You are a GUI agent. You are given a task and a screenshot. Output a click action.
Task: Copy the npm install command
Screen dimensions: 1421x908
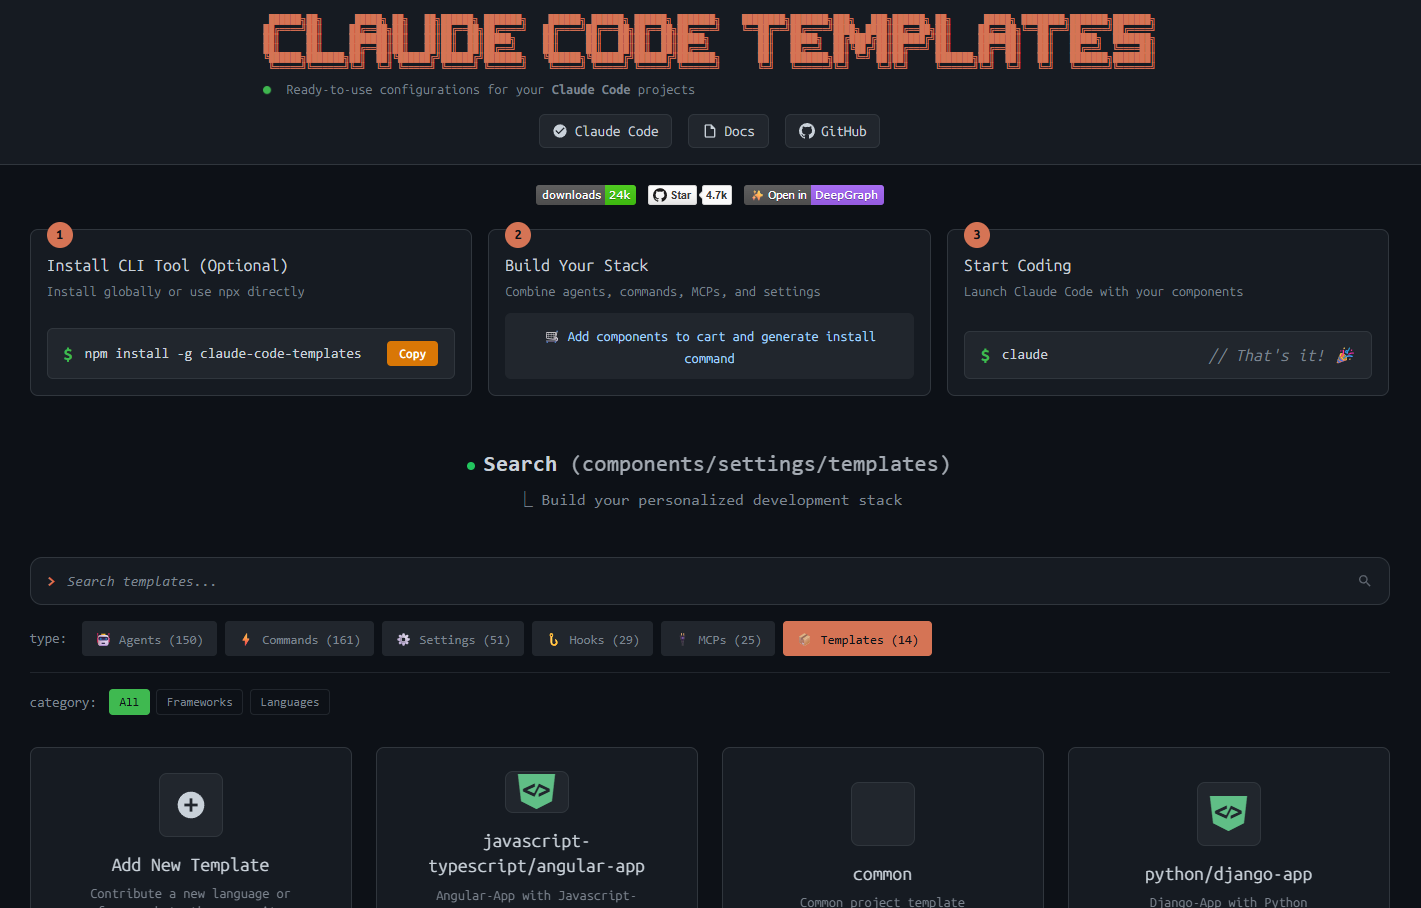(x=412, y=354)
